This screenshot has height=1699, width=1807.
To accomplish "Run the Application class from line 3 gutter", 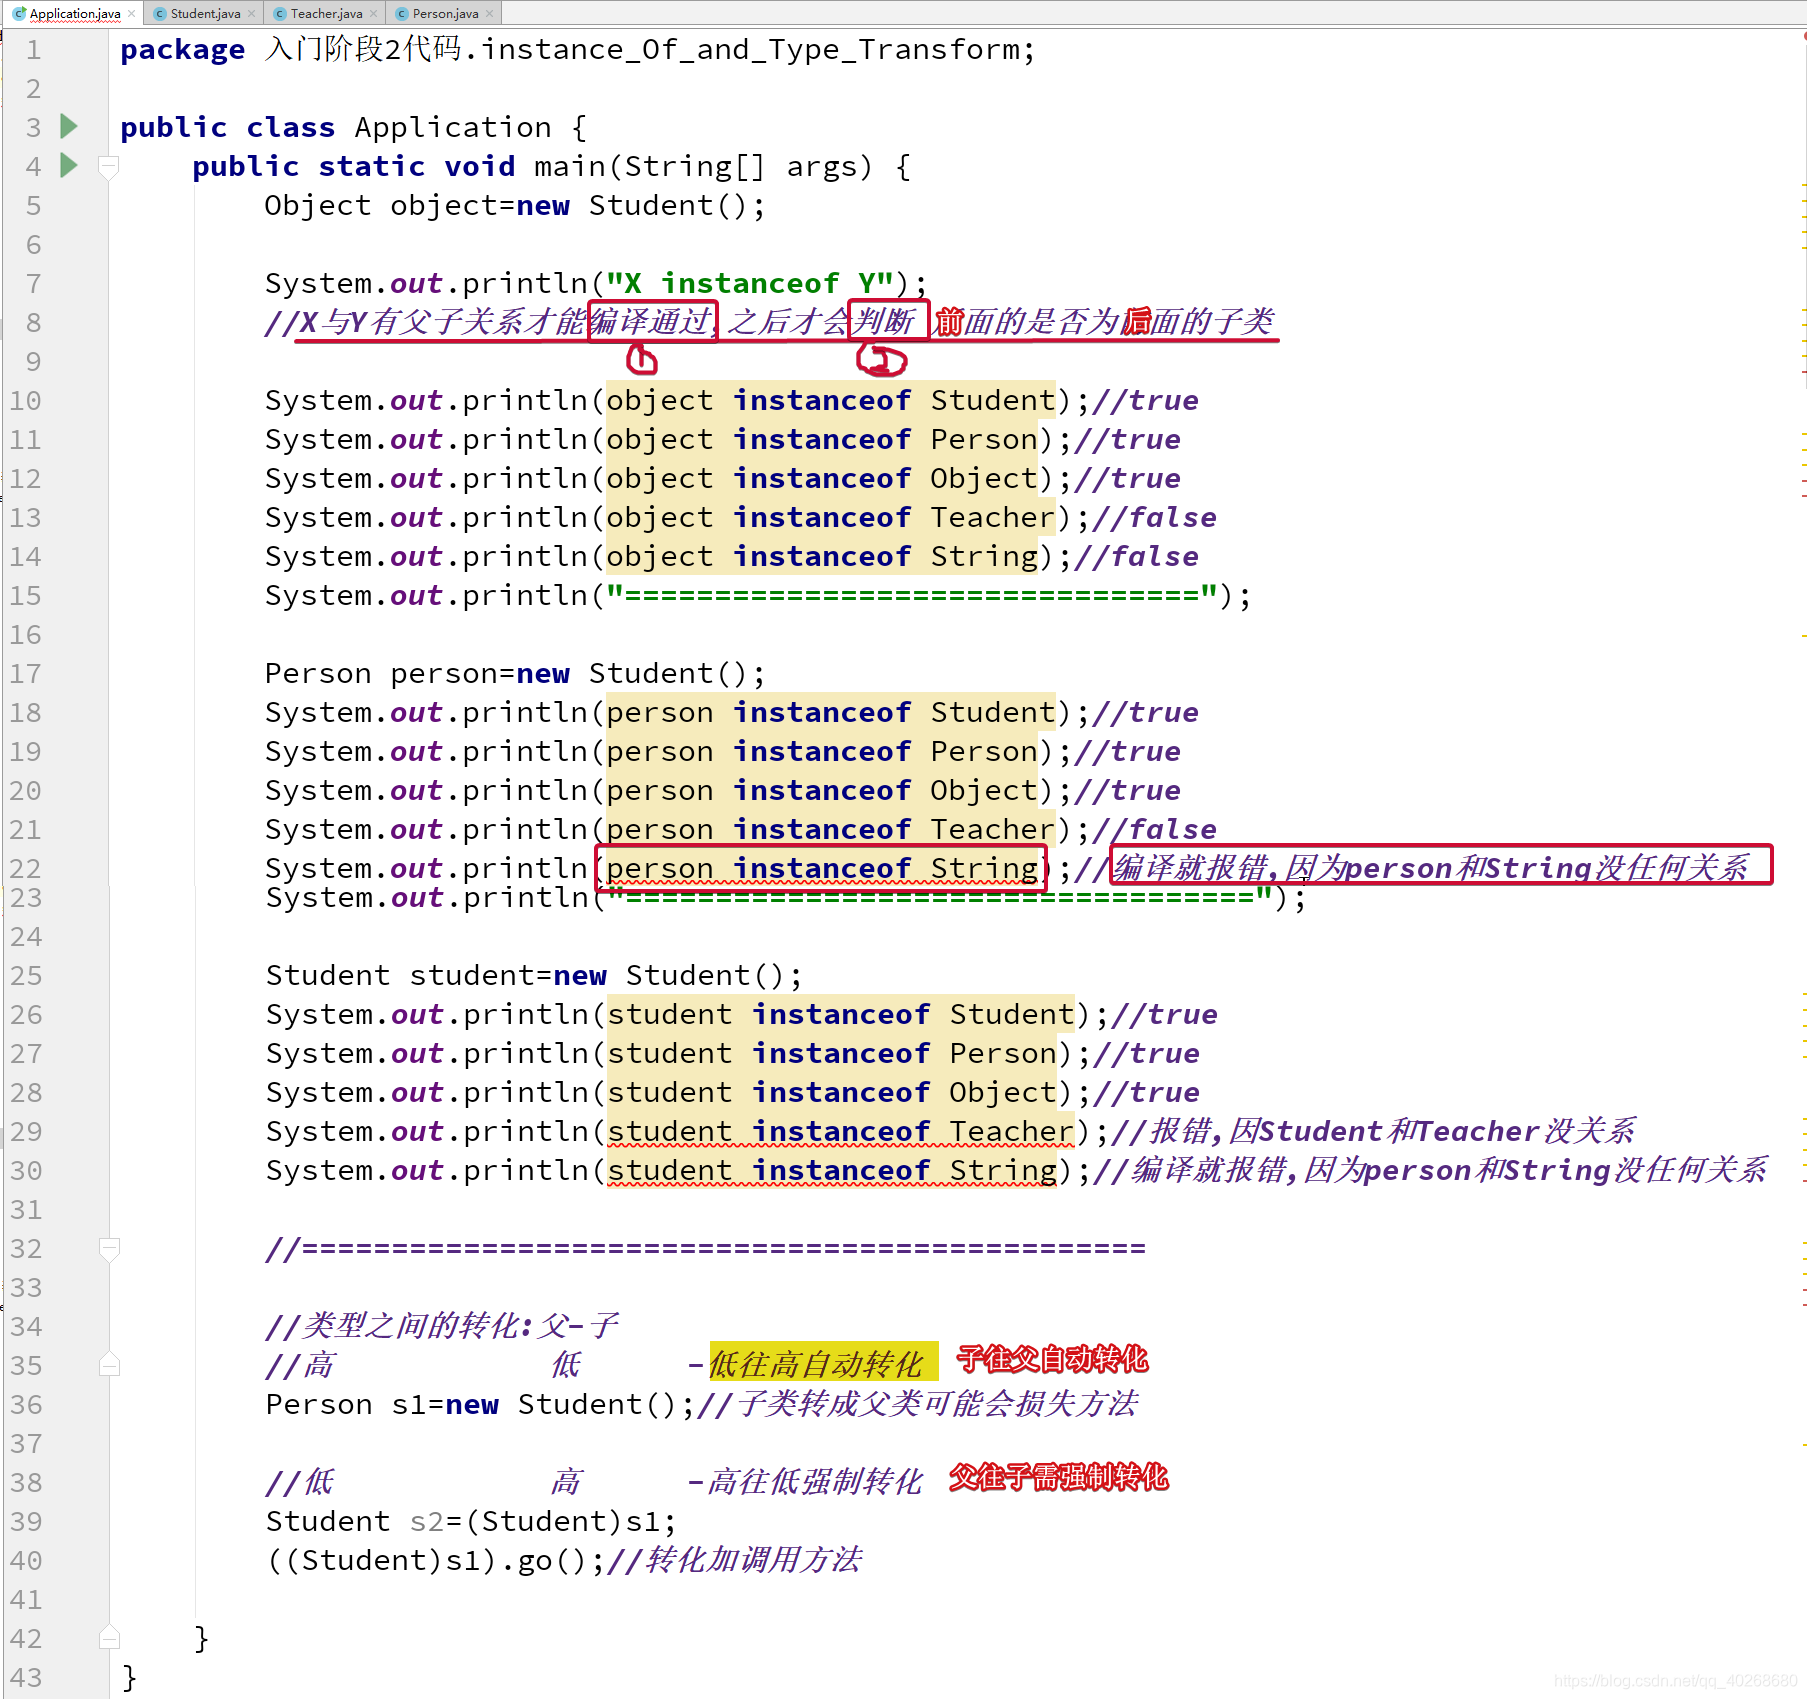I will tap(69, 126).
